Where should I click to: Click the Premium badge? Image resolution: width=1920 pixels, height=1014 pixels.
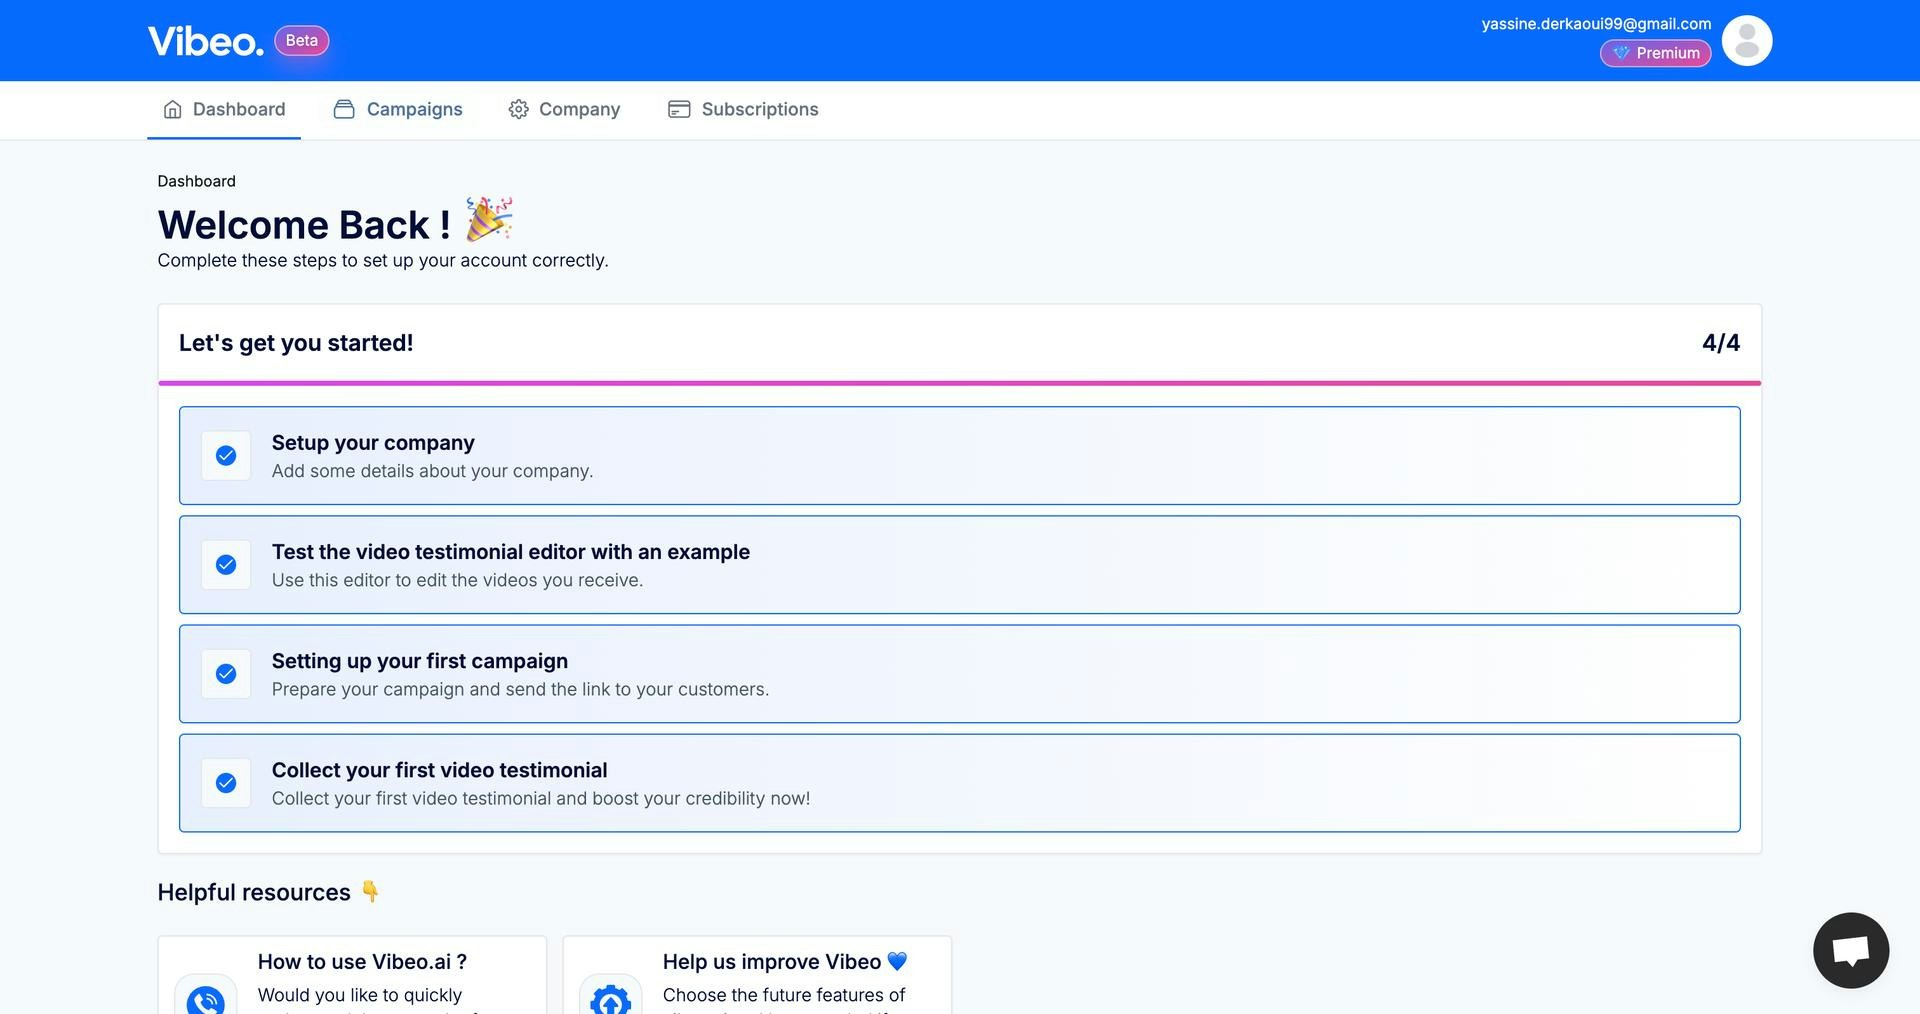click(1655, 53)
